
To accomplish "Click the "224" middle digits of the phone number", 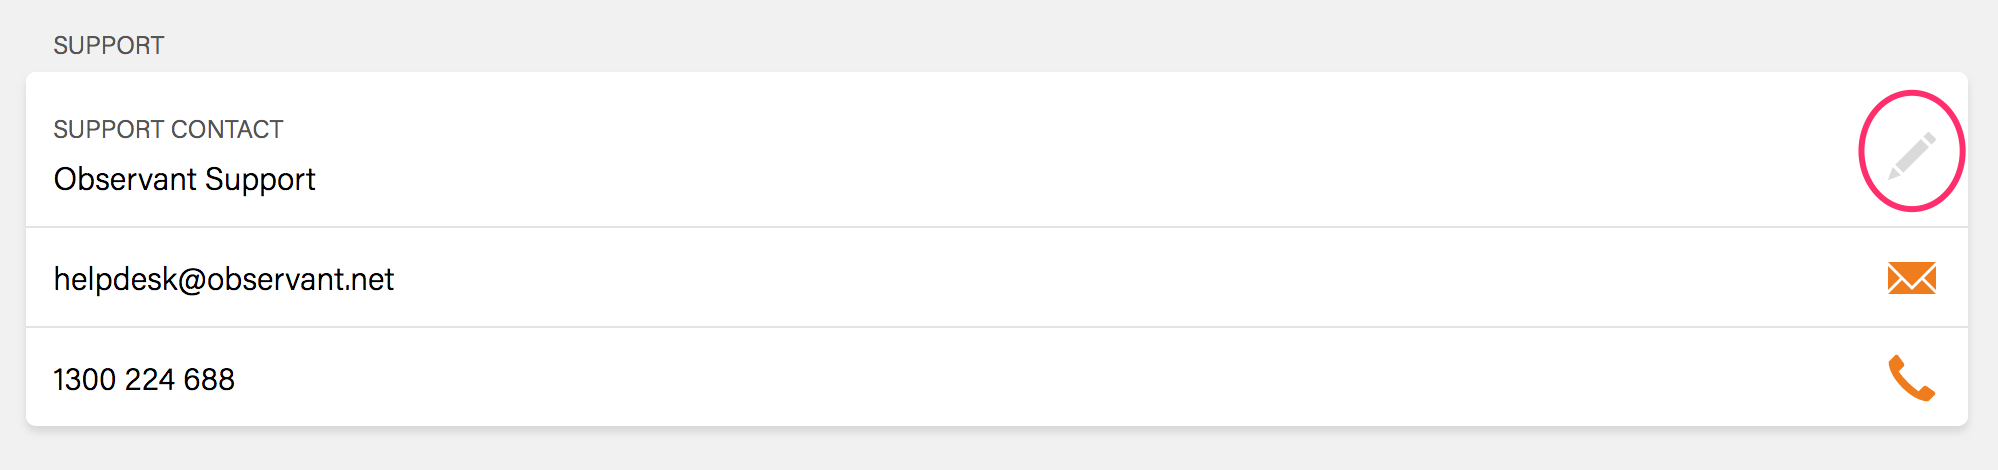I will click(150, 379).
